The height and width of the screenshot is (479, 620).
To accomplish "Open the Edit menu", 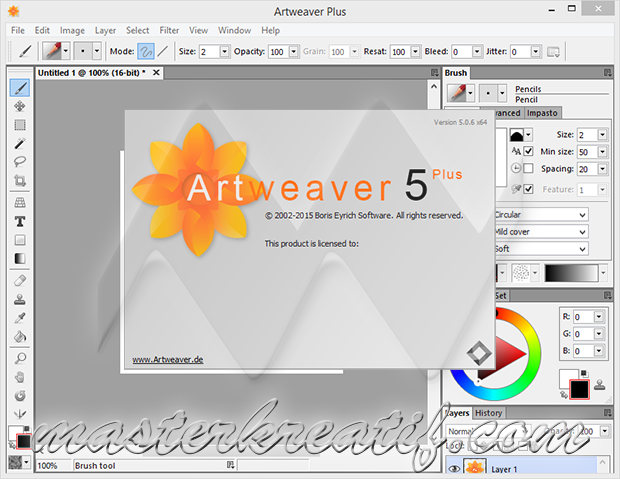I will click(42, 30).
